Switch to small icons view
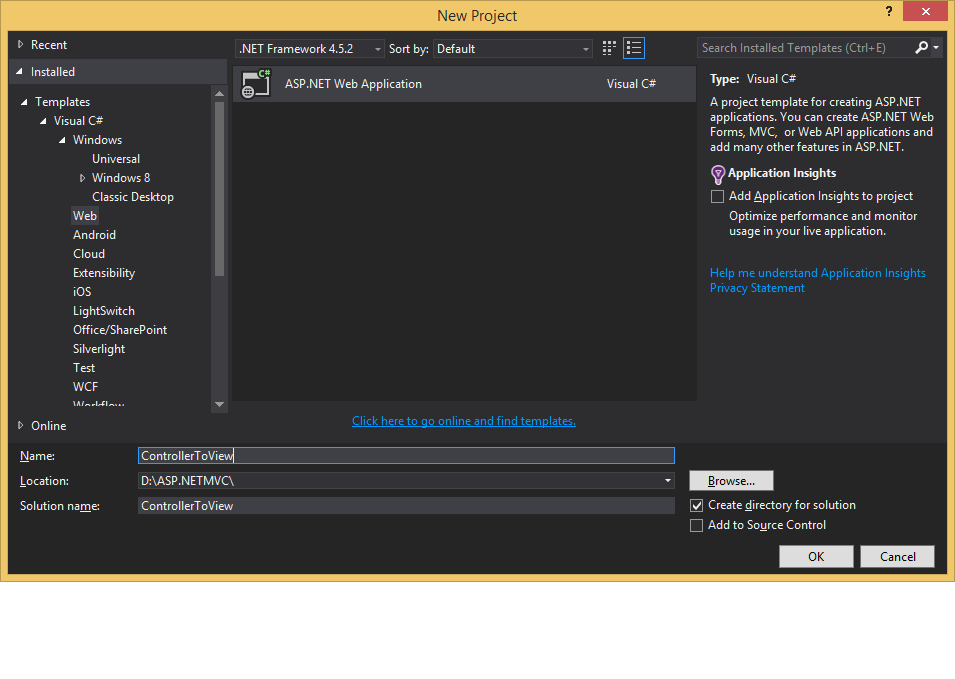This screenshot has height=679, width=955. point(608,48)
